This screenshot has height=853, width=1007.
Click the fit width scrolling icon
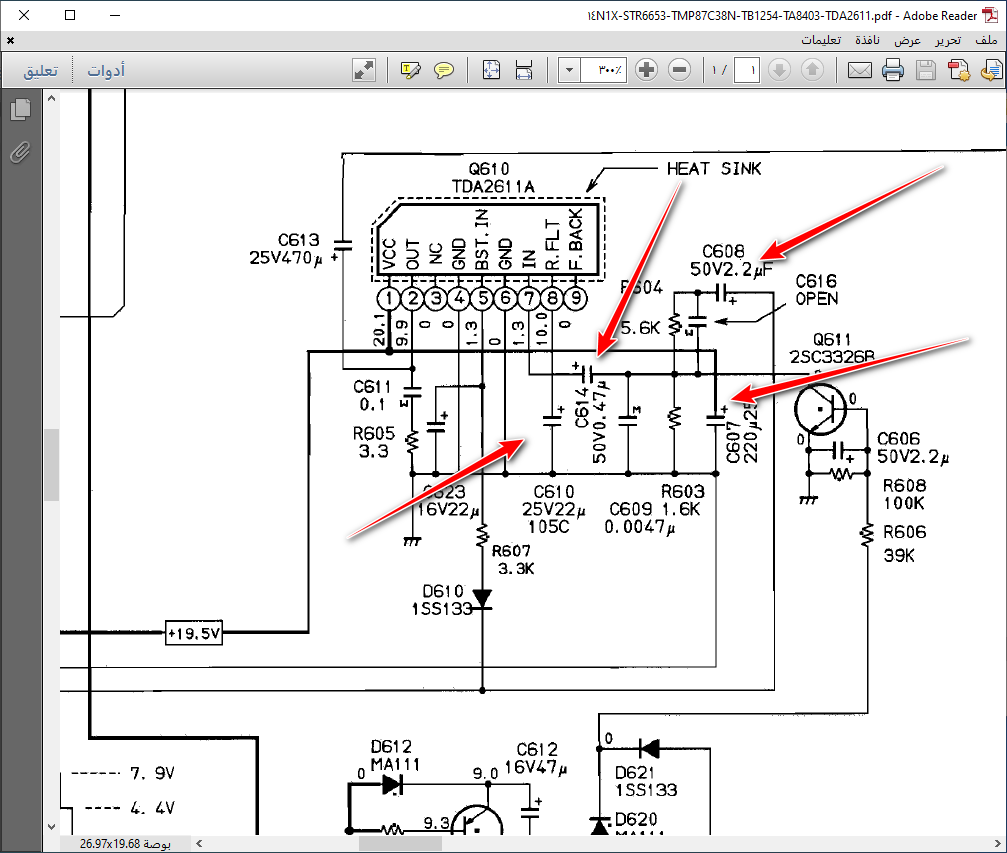click(524, 69)
